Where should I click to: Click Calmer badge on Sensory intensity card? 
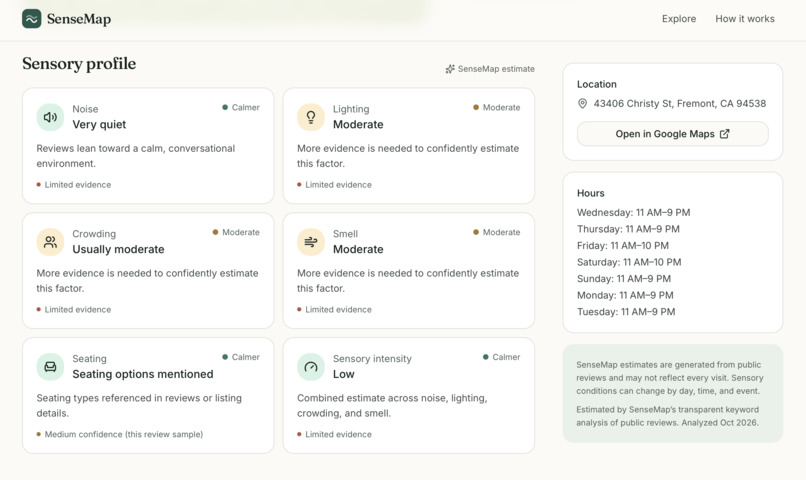tap(501, 357)
